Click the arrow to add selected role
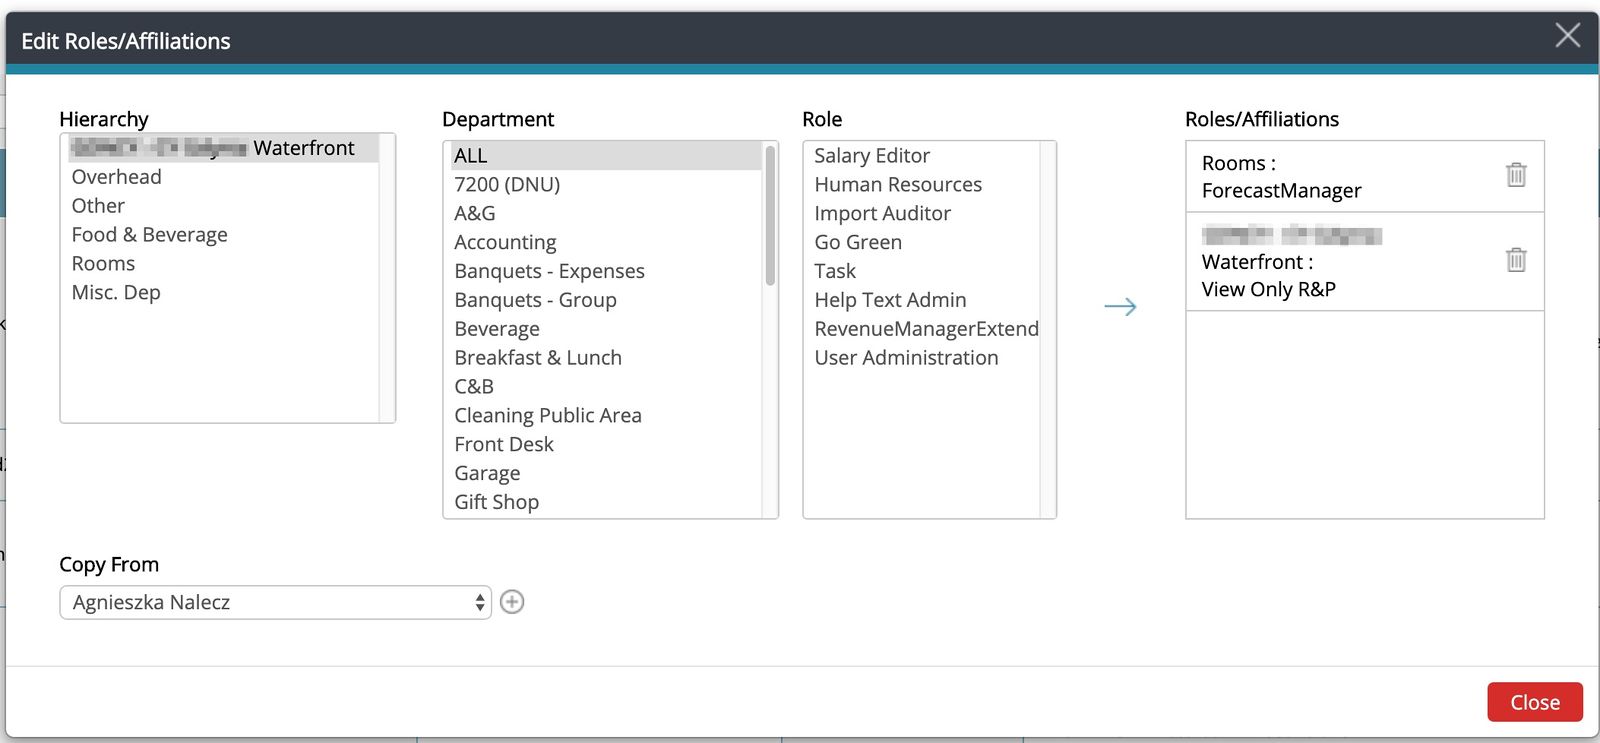Viewport: 1600px width, 743px height. [1120, 307]
